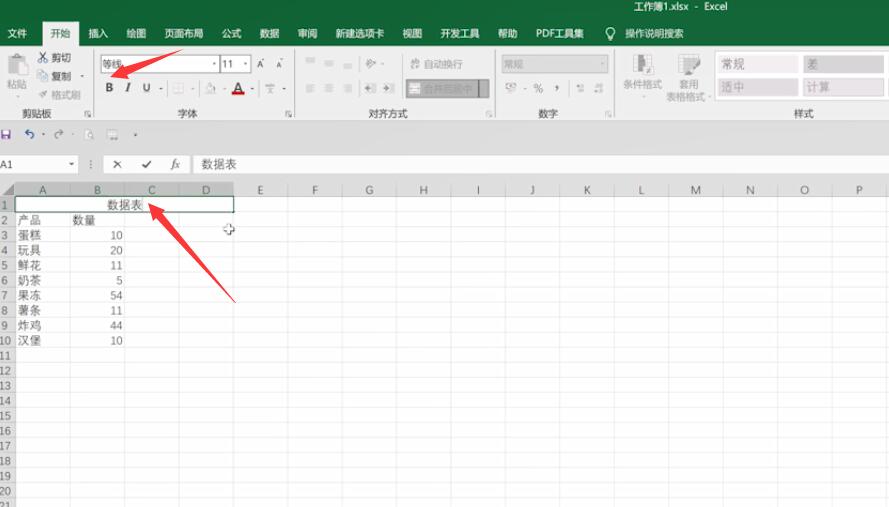Screen dimensions: 889x507
Task: Click the red font color A button
Action: pos(238,88)
